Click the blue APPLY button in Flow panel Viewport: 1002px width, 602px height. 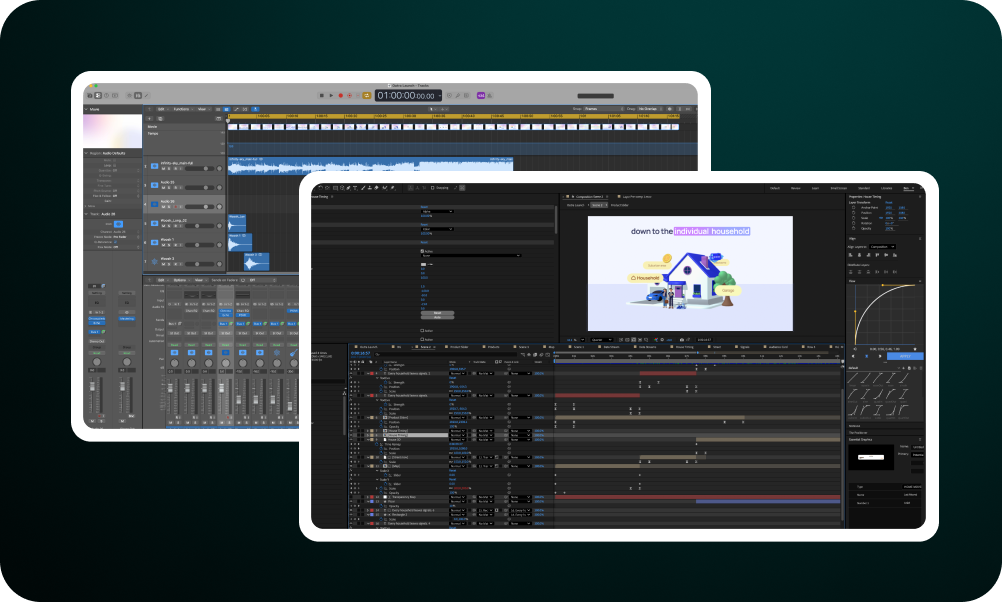[905, 356]
